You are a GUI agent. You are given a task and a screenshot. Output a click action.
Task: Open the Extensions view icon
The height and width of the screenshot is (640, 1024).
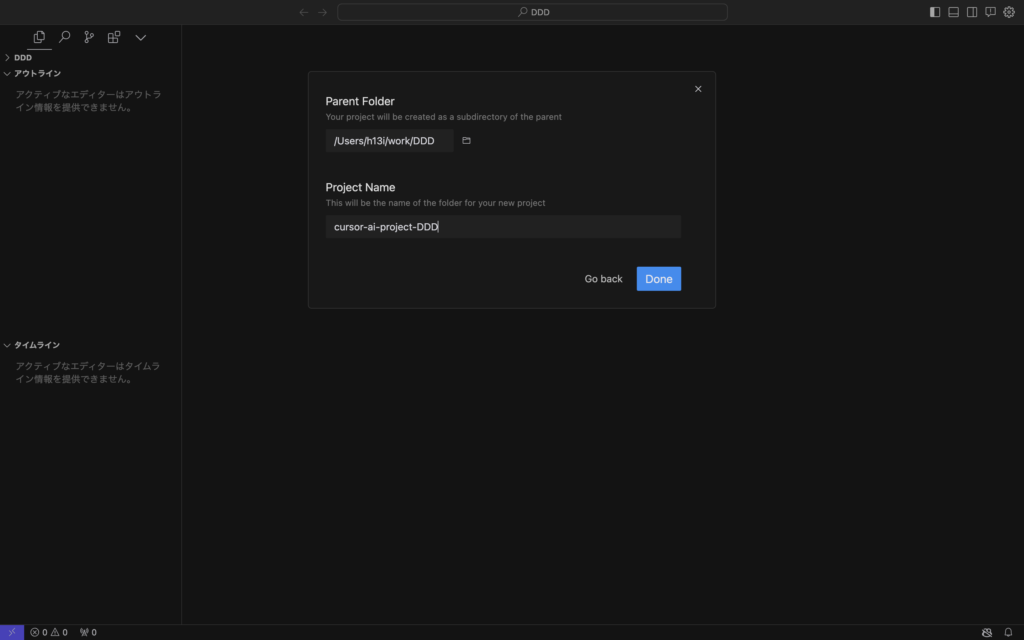[114, 37]
